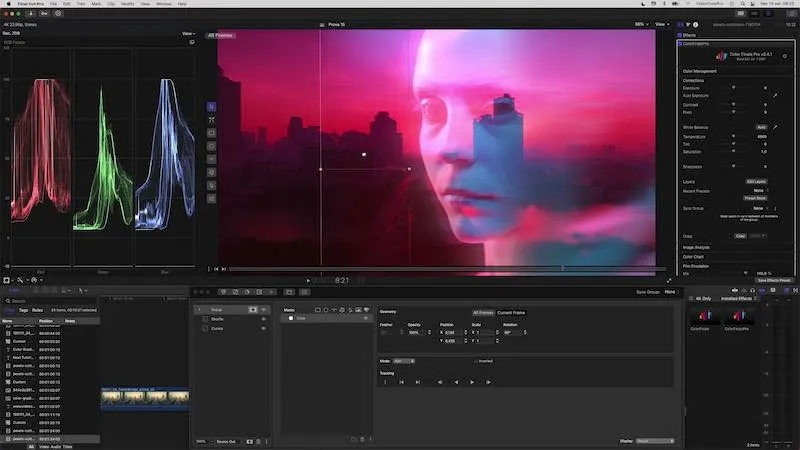Switch to the Current Frame tab
The width and height of the screenshot is (800, 450).
[511, 312]
